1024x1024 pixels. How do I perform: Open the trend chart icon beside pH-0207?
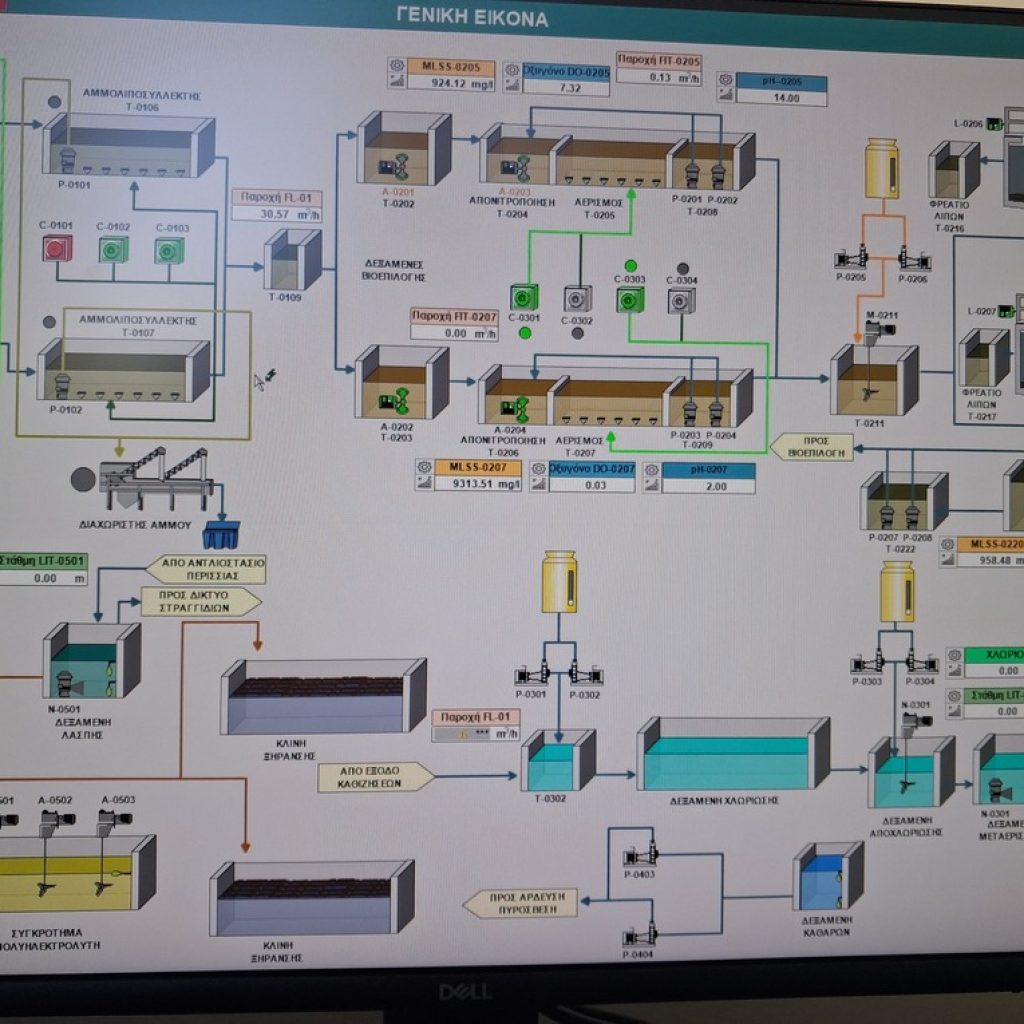point(651,486)
